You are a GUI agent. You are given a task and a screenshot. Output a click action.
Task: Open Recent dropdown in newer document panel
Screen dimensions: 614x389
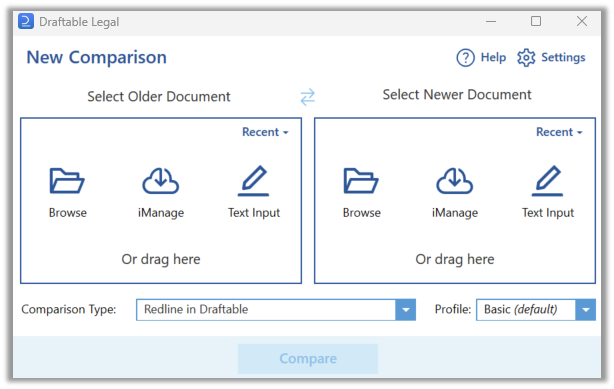tap(559, 132)
